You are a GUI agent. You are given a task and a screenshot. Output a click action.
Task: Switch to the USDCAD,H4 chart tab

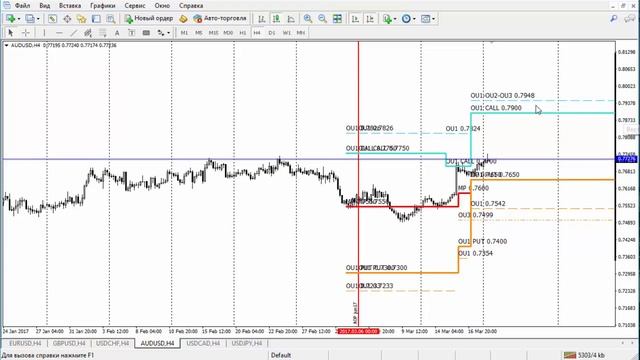(203, 343)
